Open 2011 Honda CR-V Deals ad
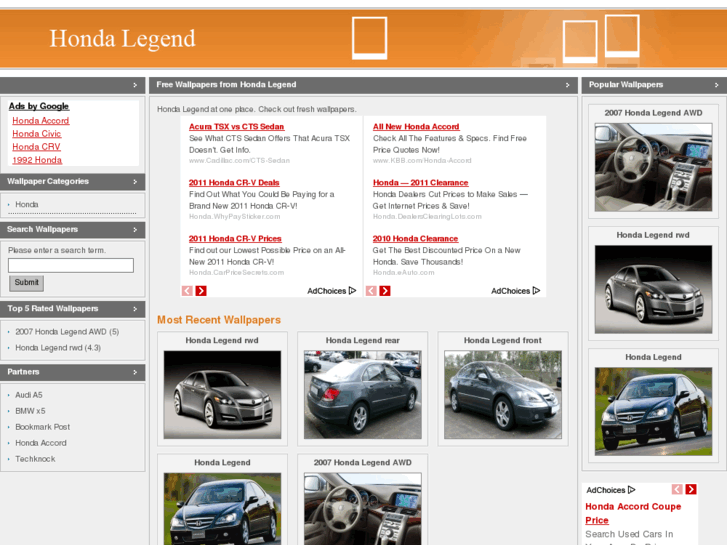Viewport: 727px width, 545px height. (234, 183)
